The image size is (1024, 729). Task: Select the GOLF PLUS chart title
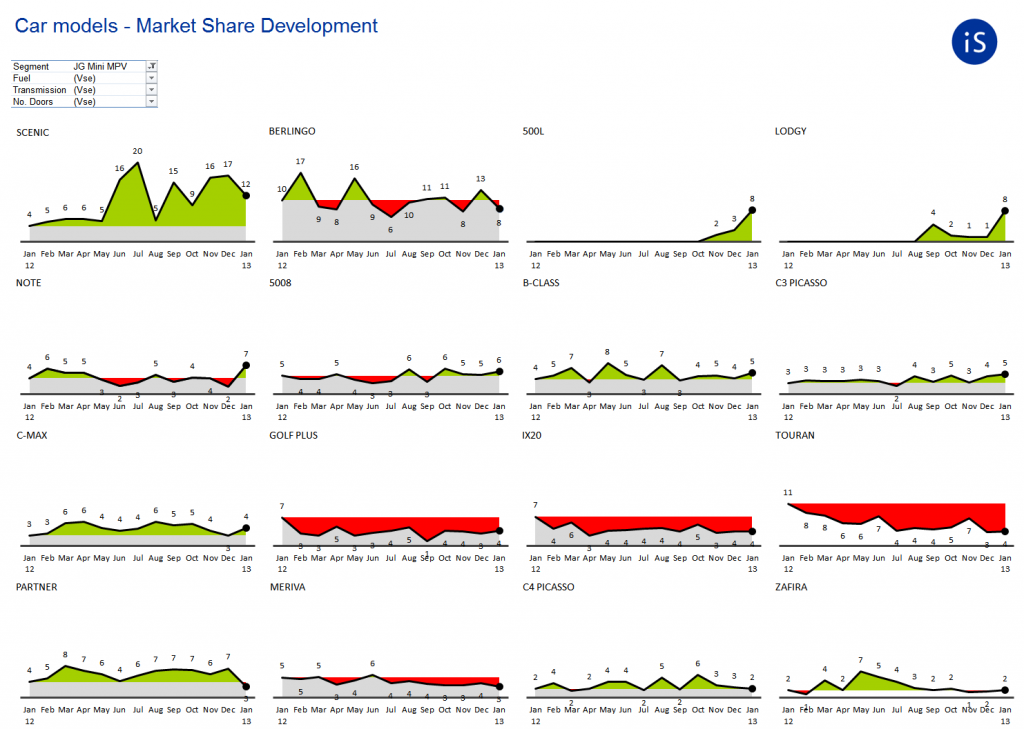293,435
